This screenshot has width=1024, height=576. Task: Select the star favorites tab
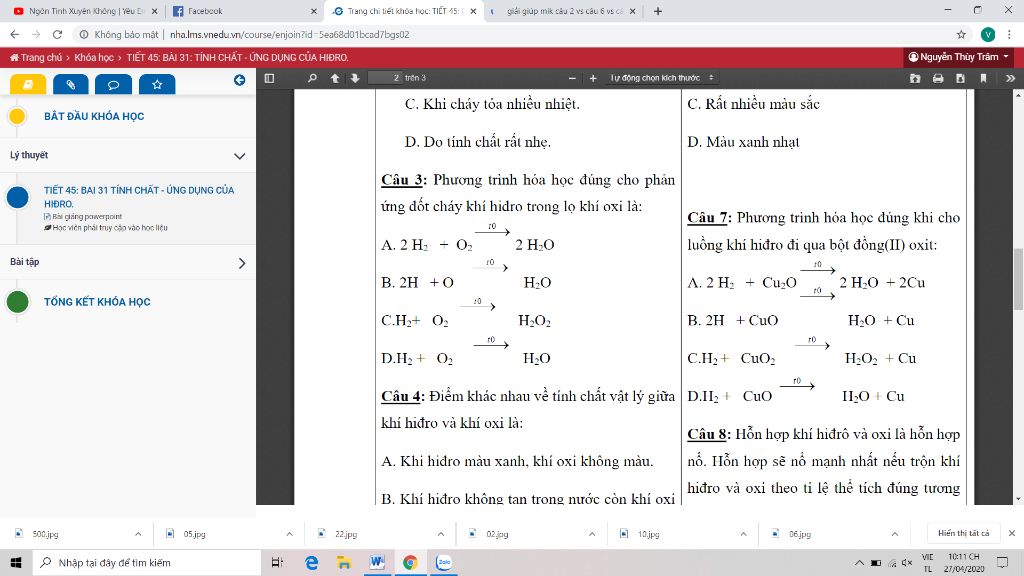(157, 84)
